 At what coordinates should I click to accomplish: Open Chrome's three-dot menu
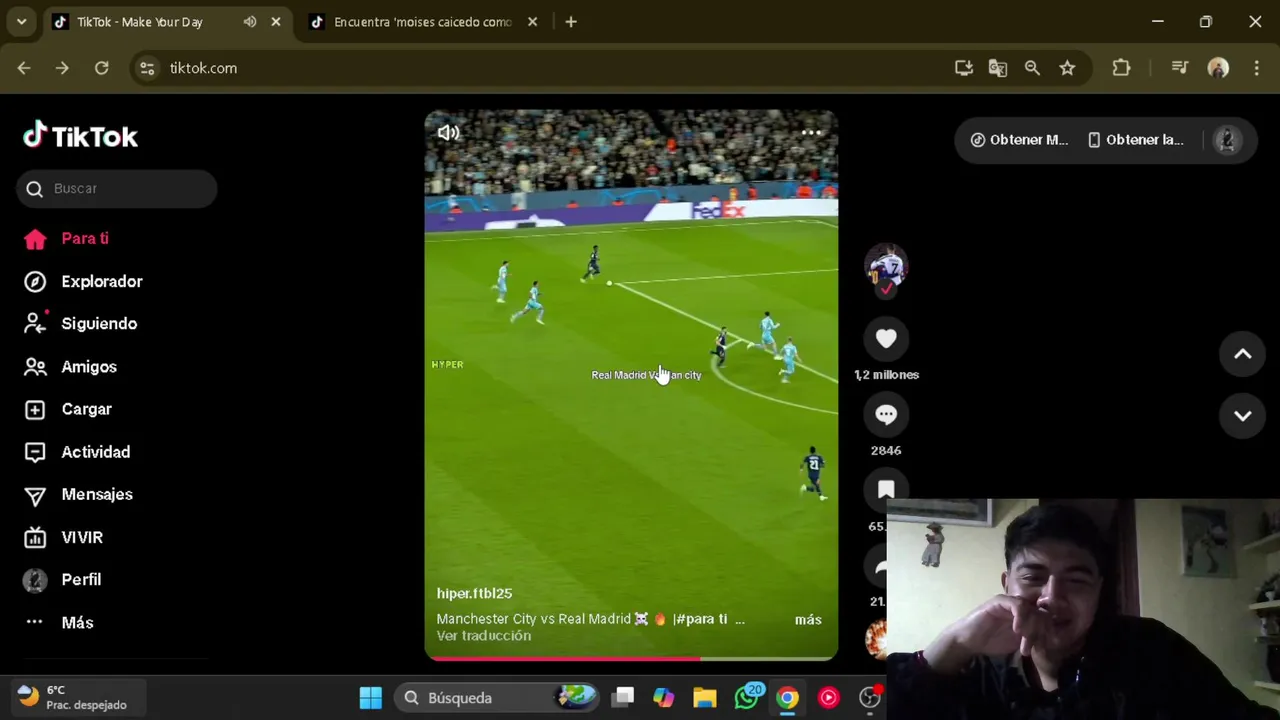pos(1256,68)
